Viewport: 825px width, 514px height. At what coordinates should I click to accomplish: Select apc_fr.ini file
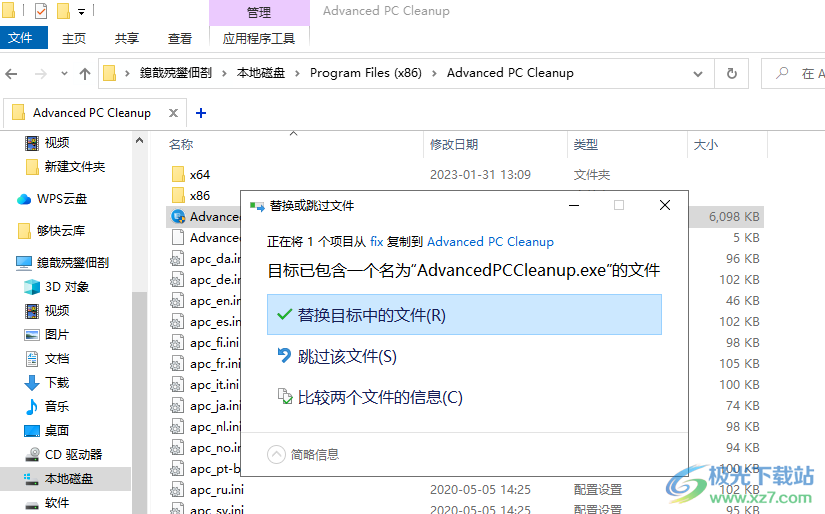(215, 364)
